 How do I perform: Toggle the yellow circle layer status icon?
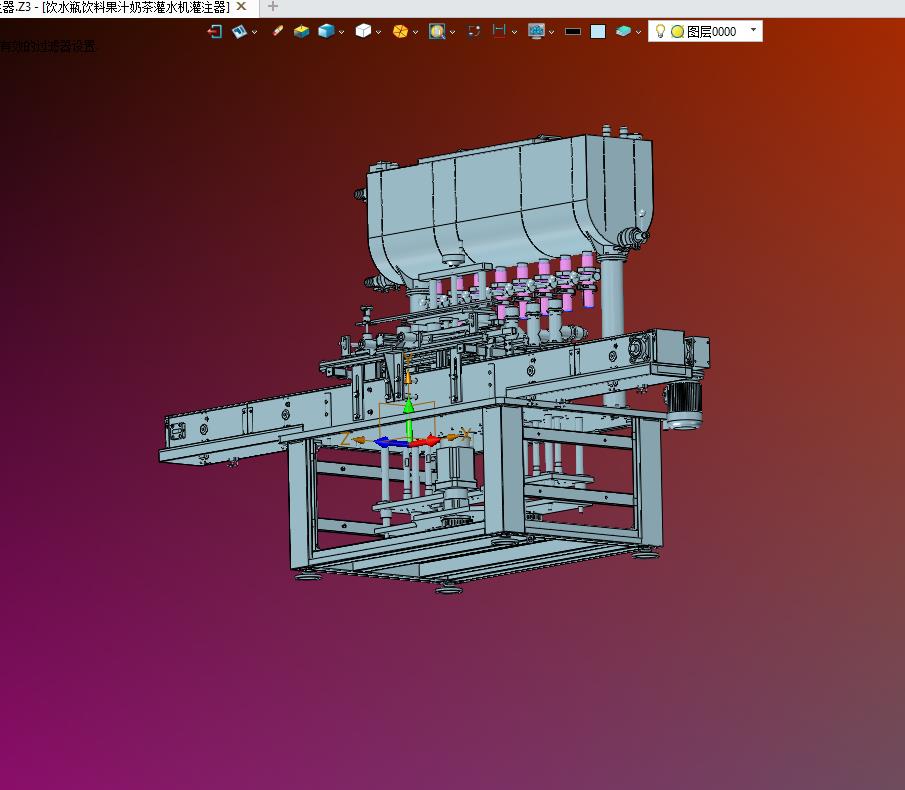pyautogui.click(x=677, y=32)
